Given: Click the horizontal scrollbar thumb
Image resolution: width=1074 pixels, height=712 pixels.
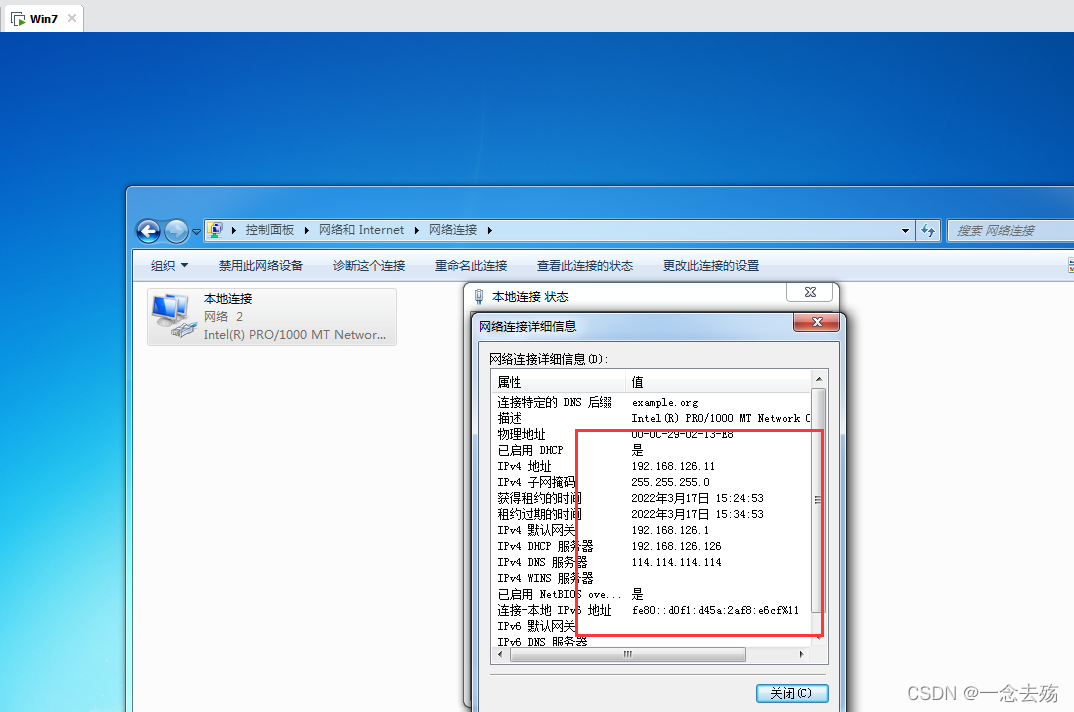Looking at the screenshot, I should 627,654.
